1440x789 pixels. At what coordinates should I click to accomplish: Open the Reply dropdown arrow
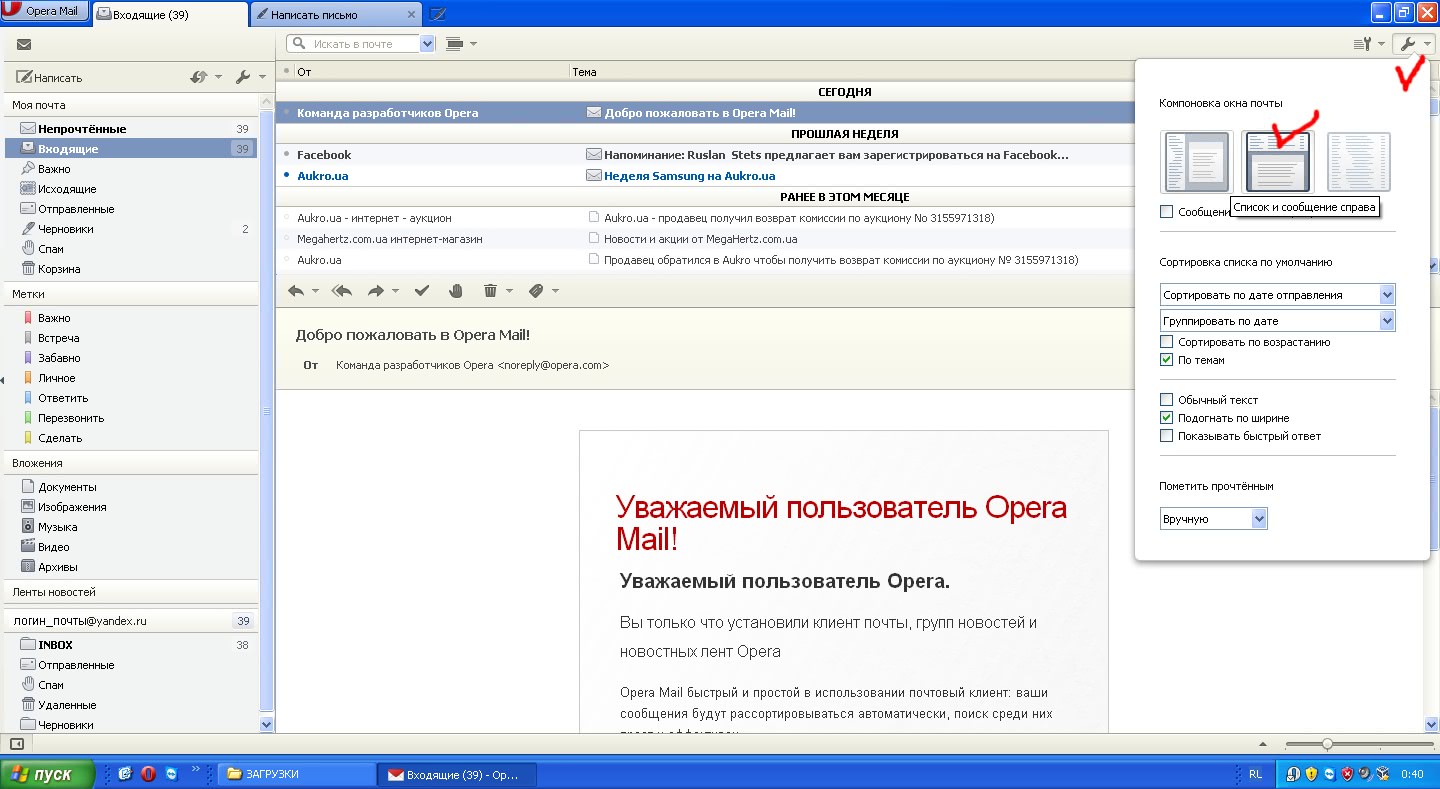[x=315, y=292]
